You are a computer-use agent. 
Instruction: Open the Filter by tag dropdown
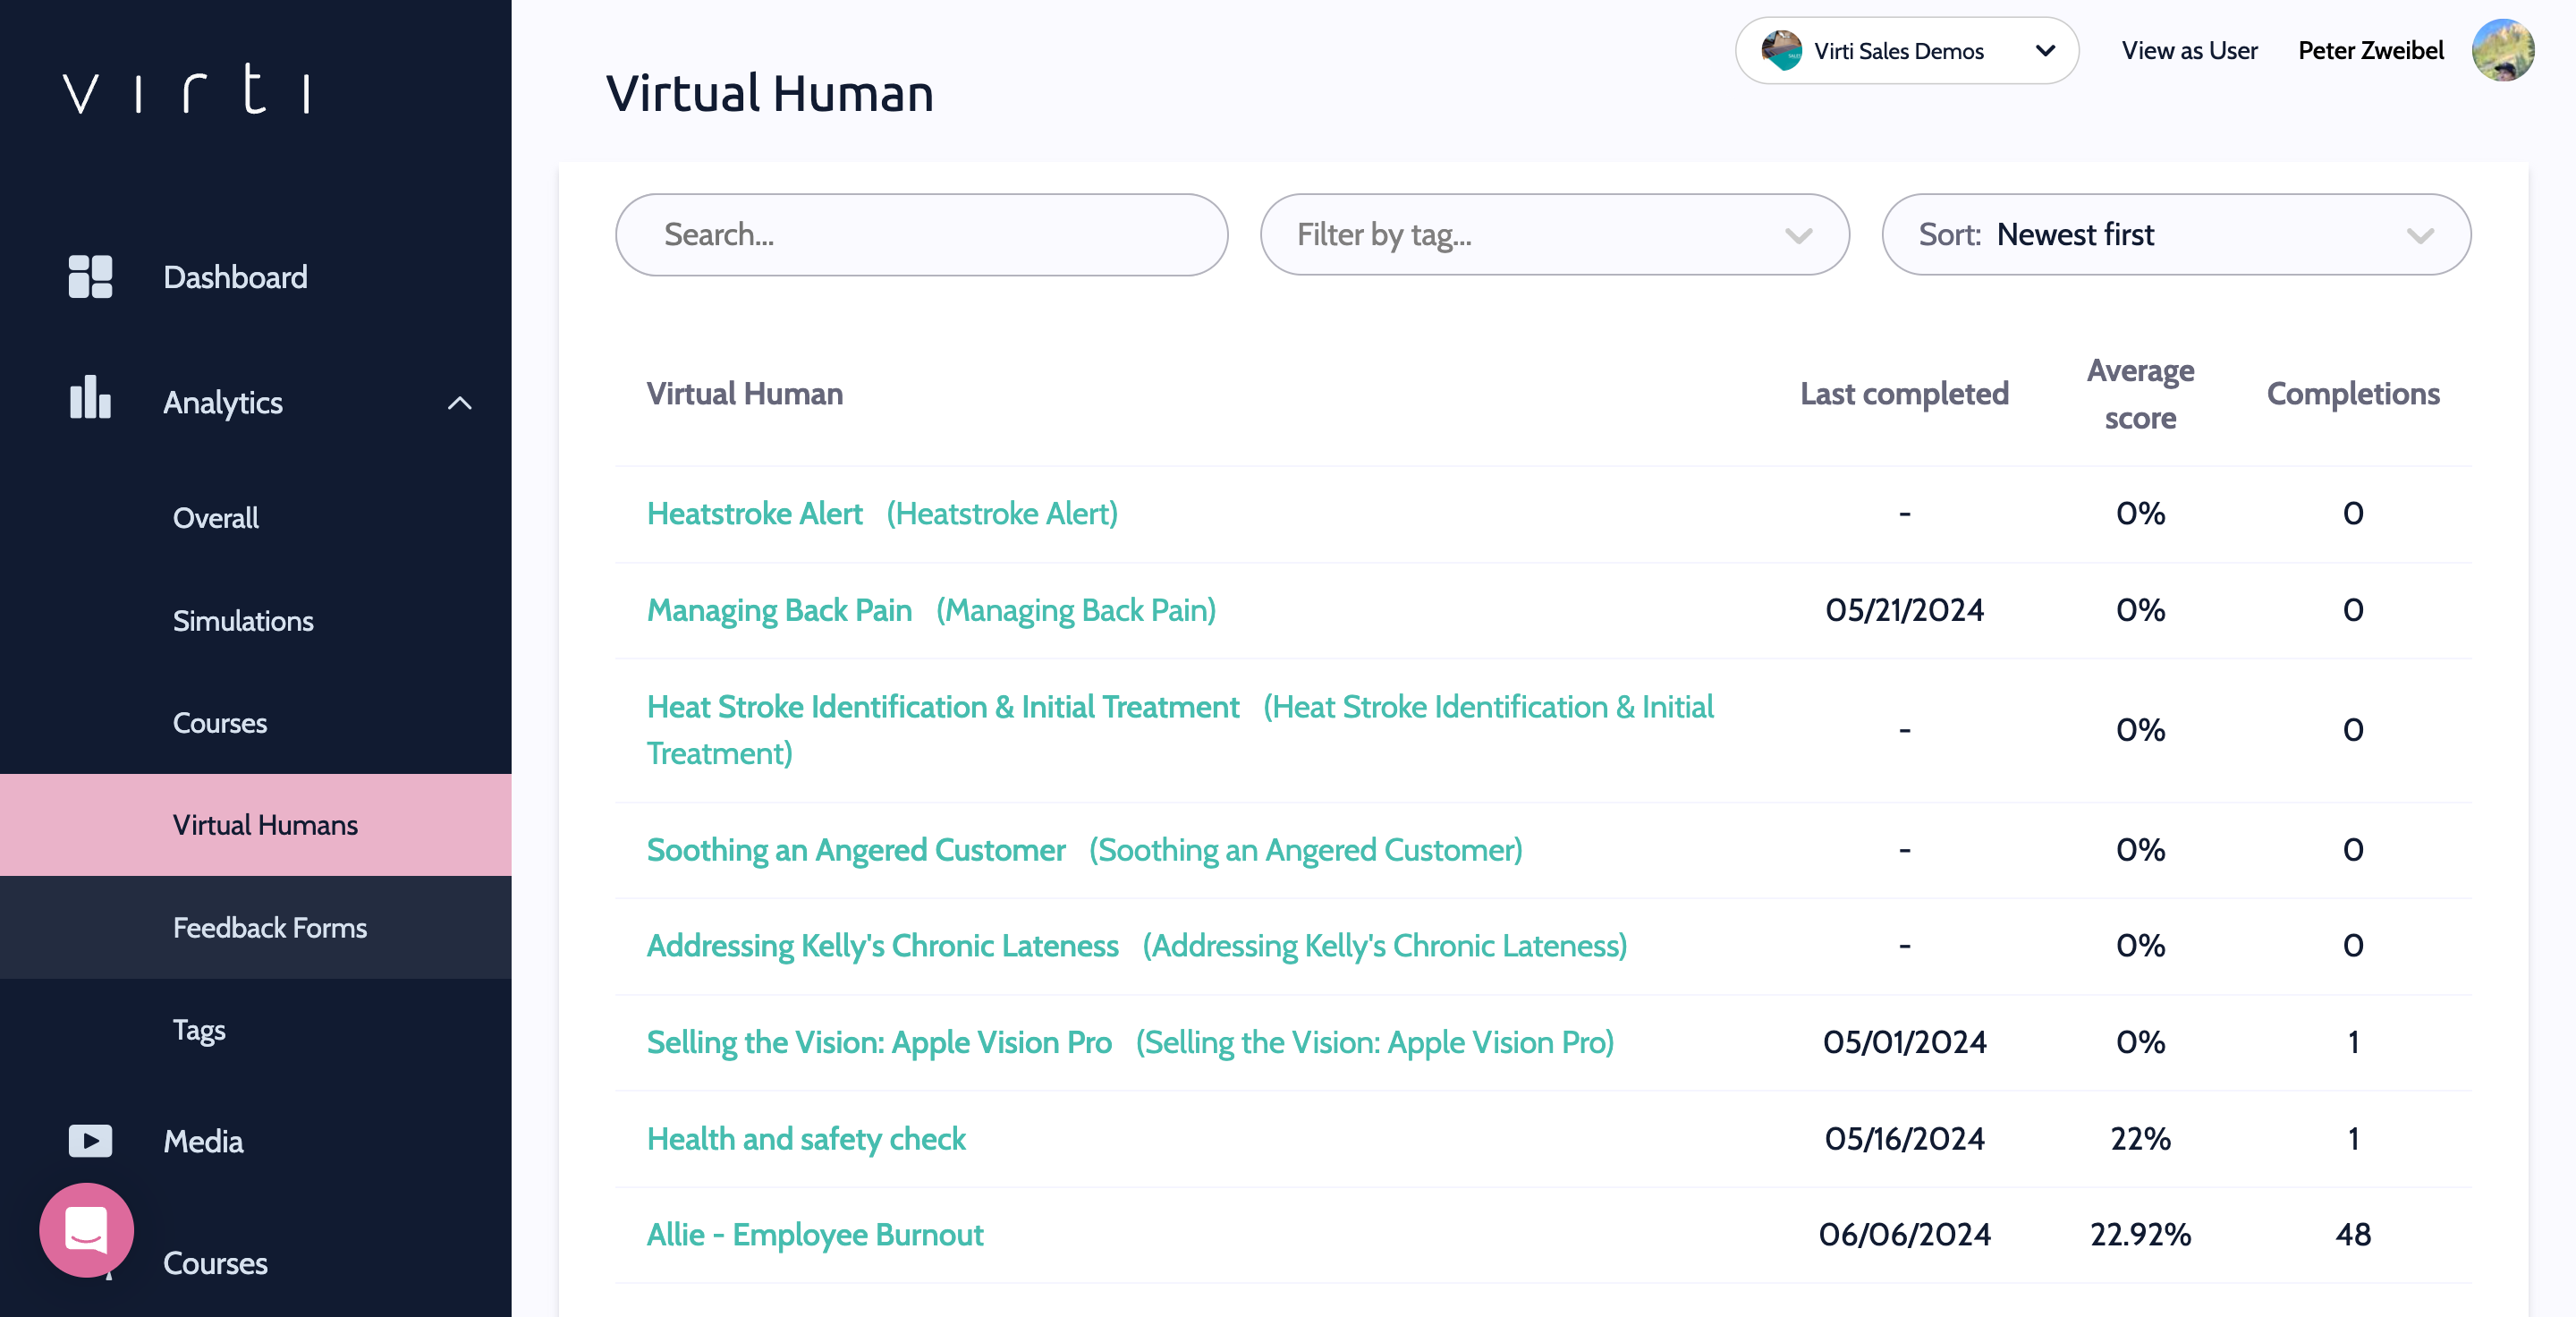(1554, 235)
